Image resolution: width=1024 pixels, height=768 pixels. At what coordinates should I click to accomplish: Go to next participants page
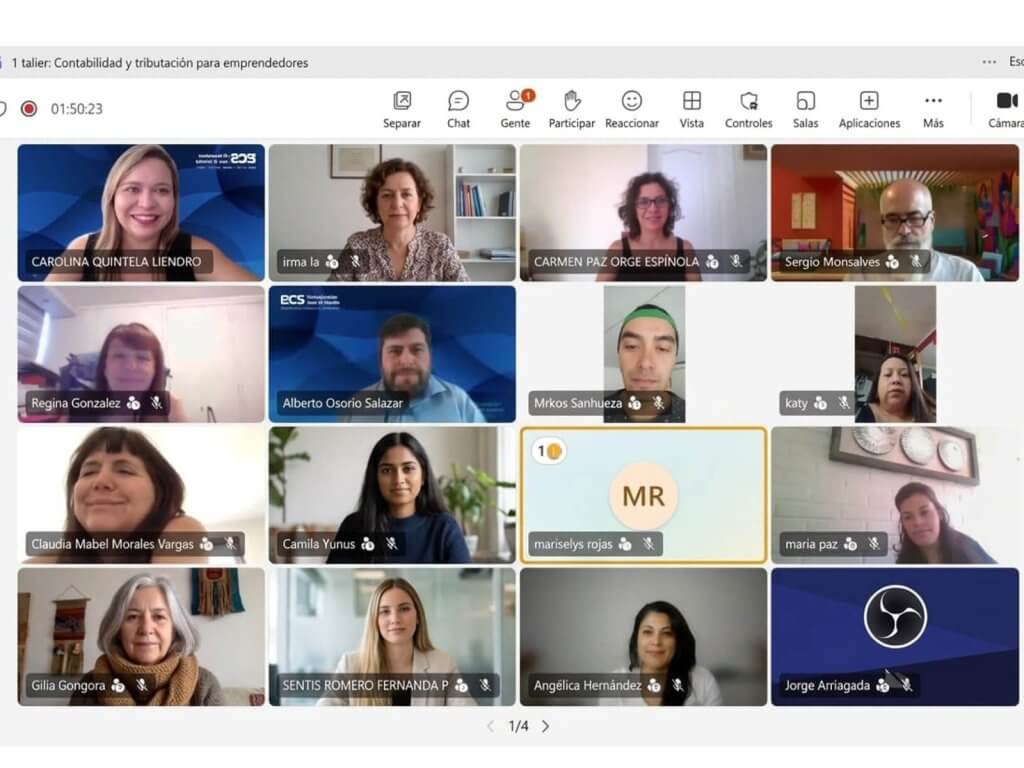pos(545,726)
